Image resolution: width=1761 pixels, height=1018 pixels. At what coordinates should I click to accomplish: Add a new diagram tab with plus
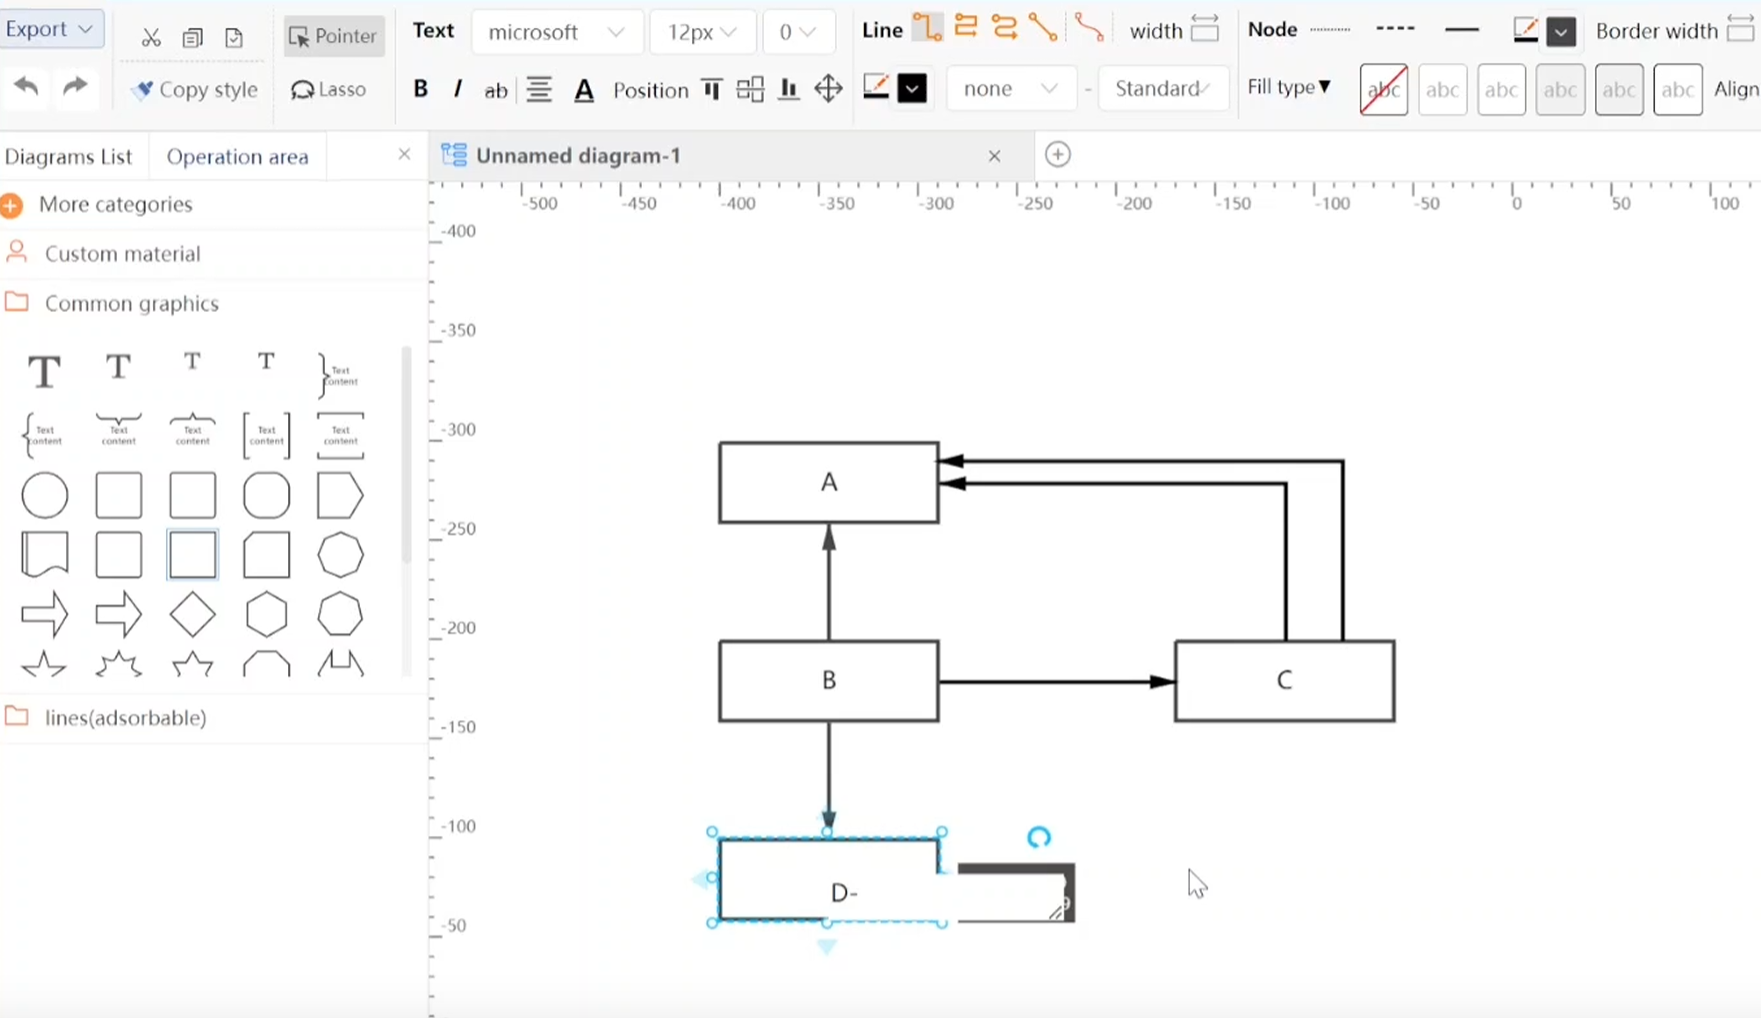coord(1058,154)
